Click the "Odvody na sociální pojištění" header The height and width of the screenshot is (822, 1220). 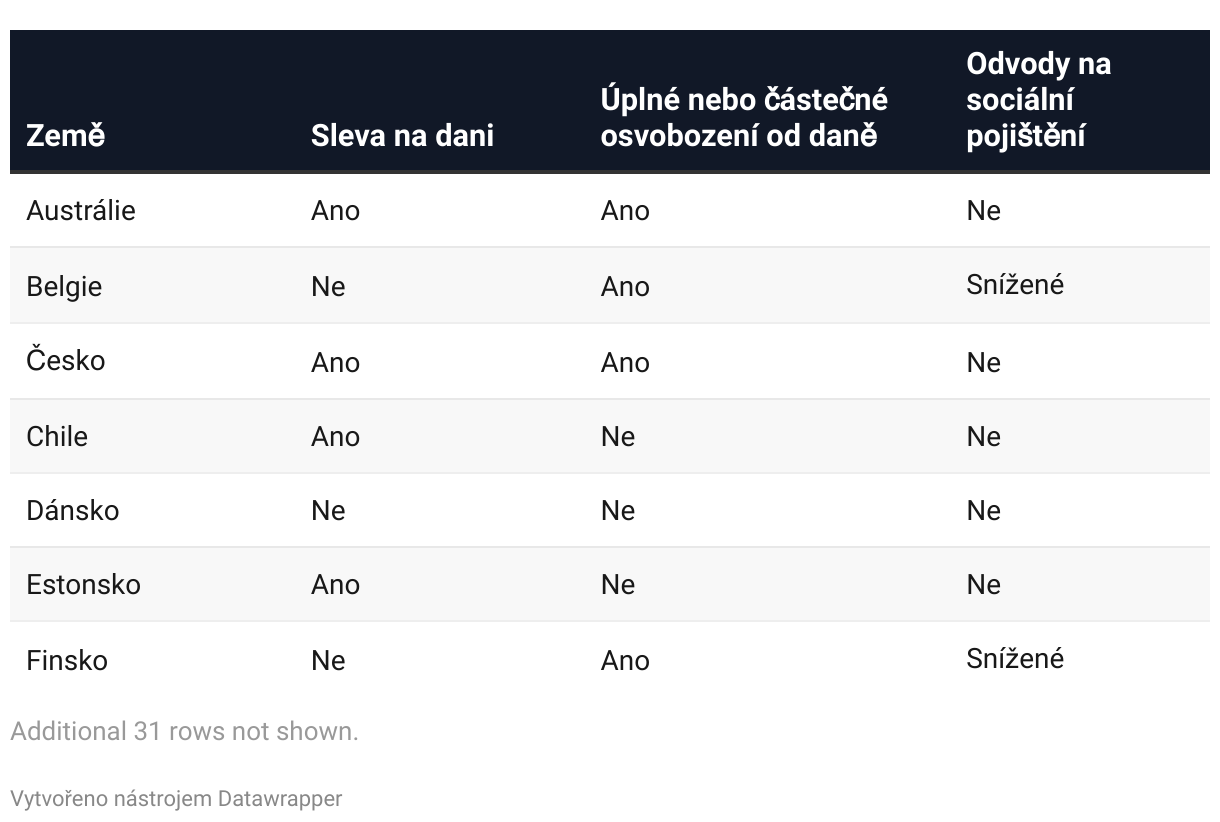(1038, 99)
